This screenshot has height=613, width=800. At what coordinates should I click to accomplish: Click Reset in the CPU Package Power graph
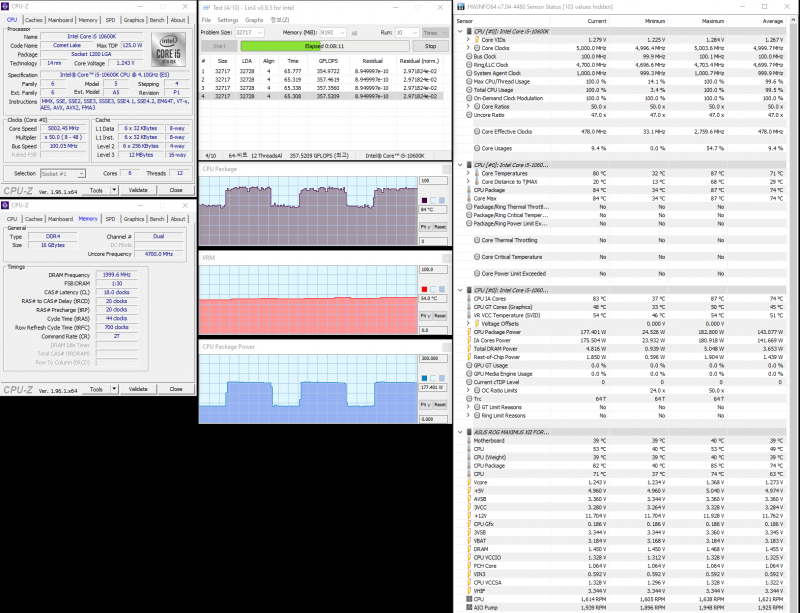tap(440, 404)
